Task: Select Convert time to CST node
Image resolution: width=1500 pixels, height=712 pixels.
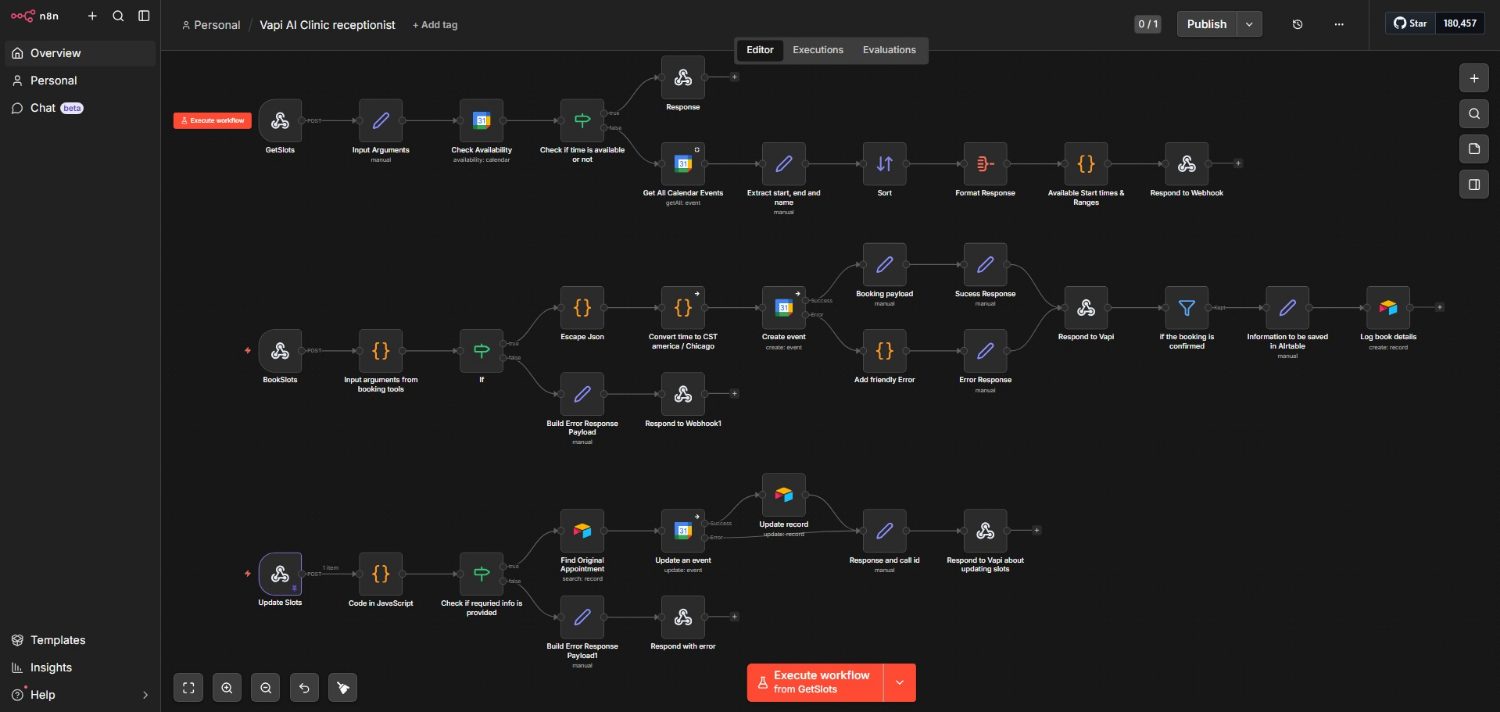Action: tap(683, 308)
